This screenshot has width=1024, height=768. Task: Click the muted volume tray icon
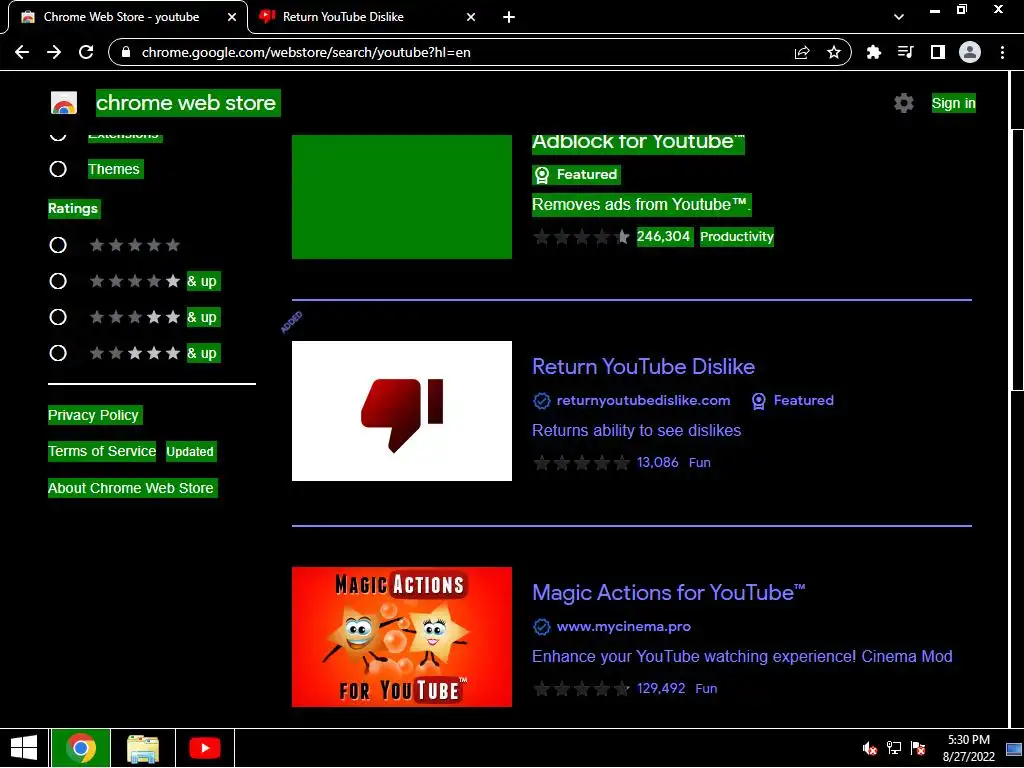pyautogui.click(x=869, y=748)
